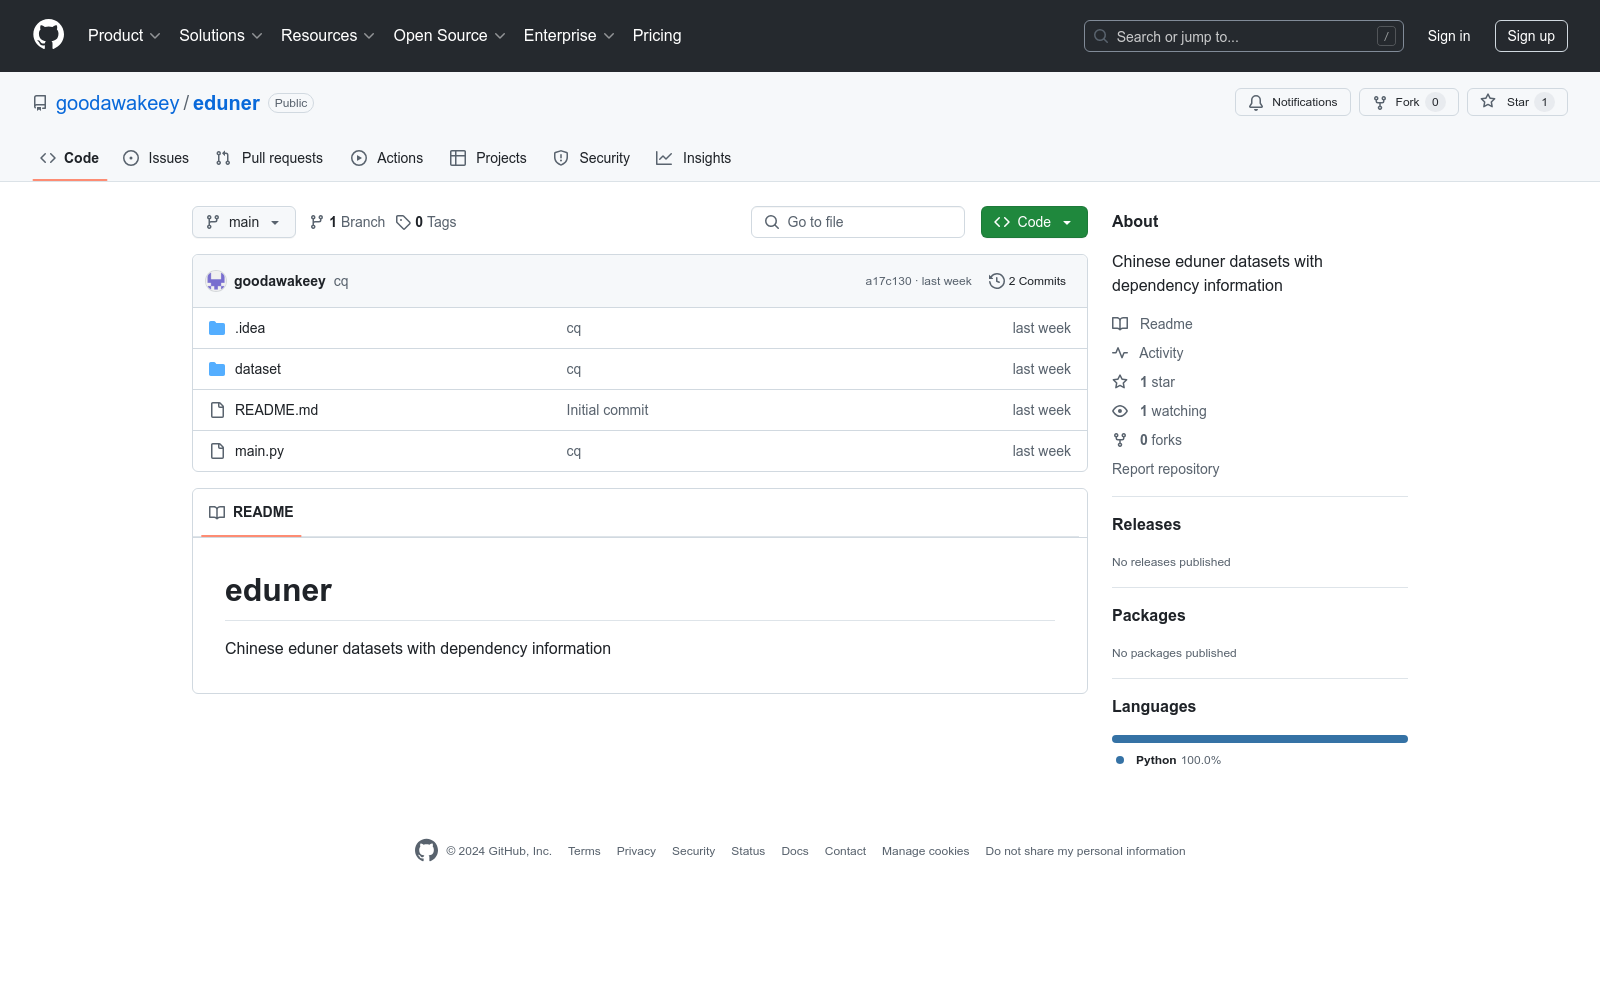Image resolution: width=1600 pixels, height=1000 pixels.
Task: Click the Go to file search box
Action: (858, 222)
